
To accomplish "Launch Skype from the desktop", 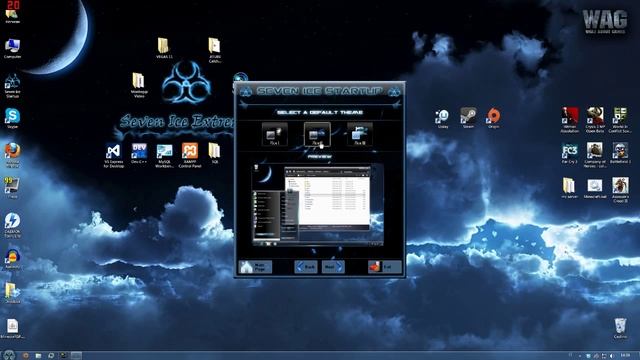I will pos(12,118).
